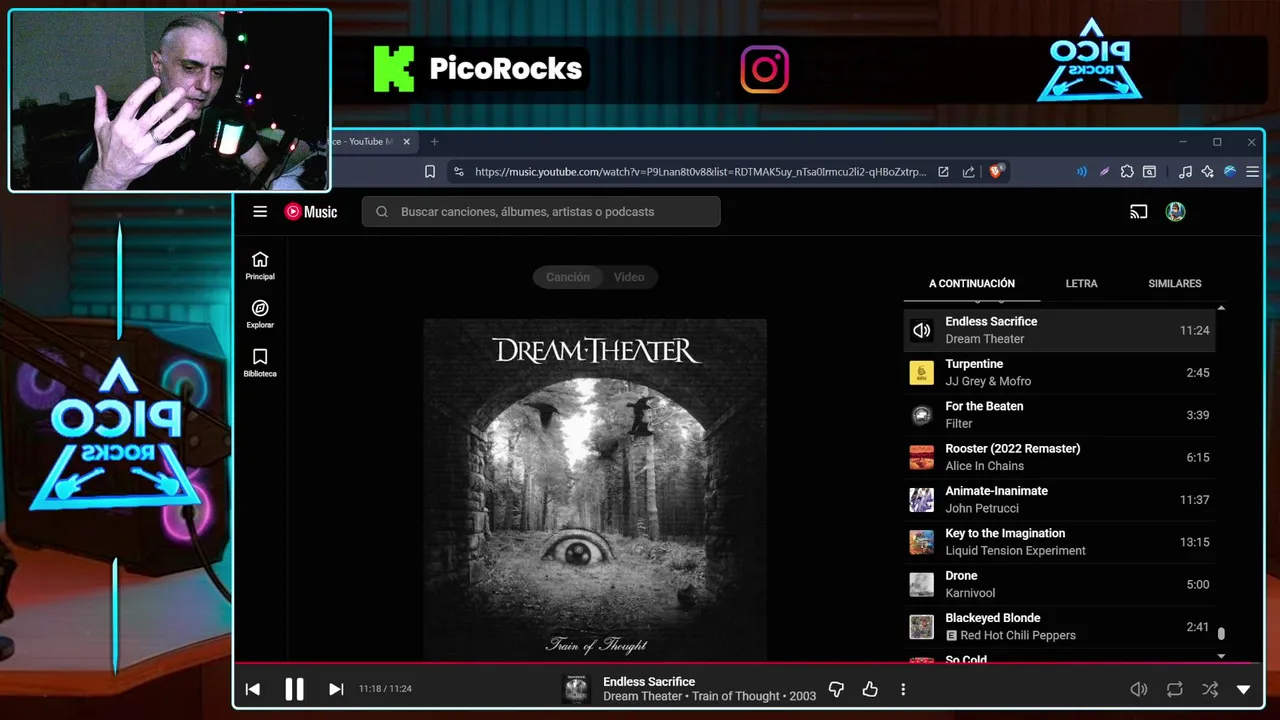This screenshot has height=720, width=1280.
Task: Click the sound waves extension icon
Action: (x=1081, y=172)
